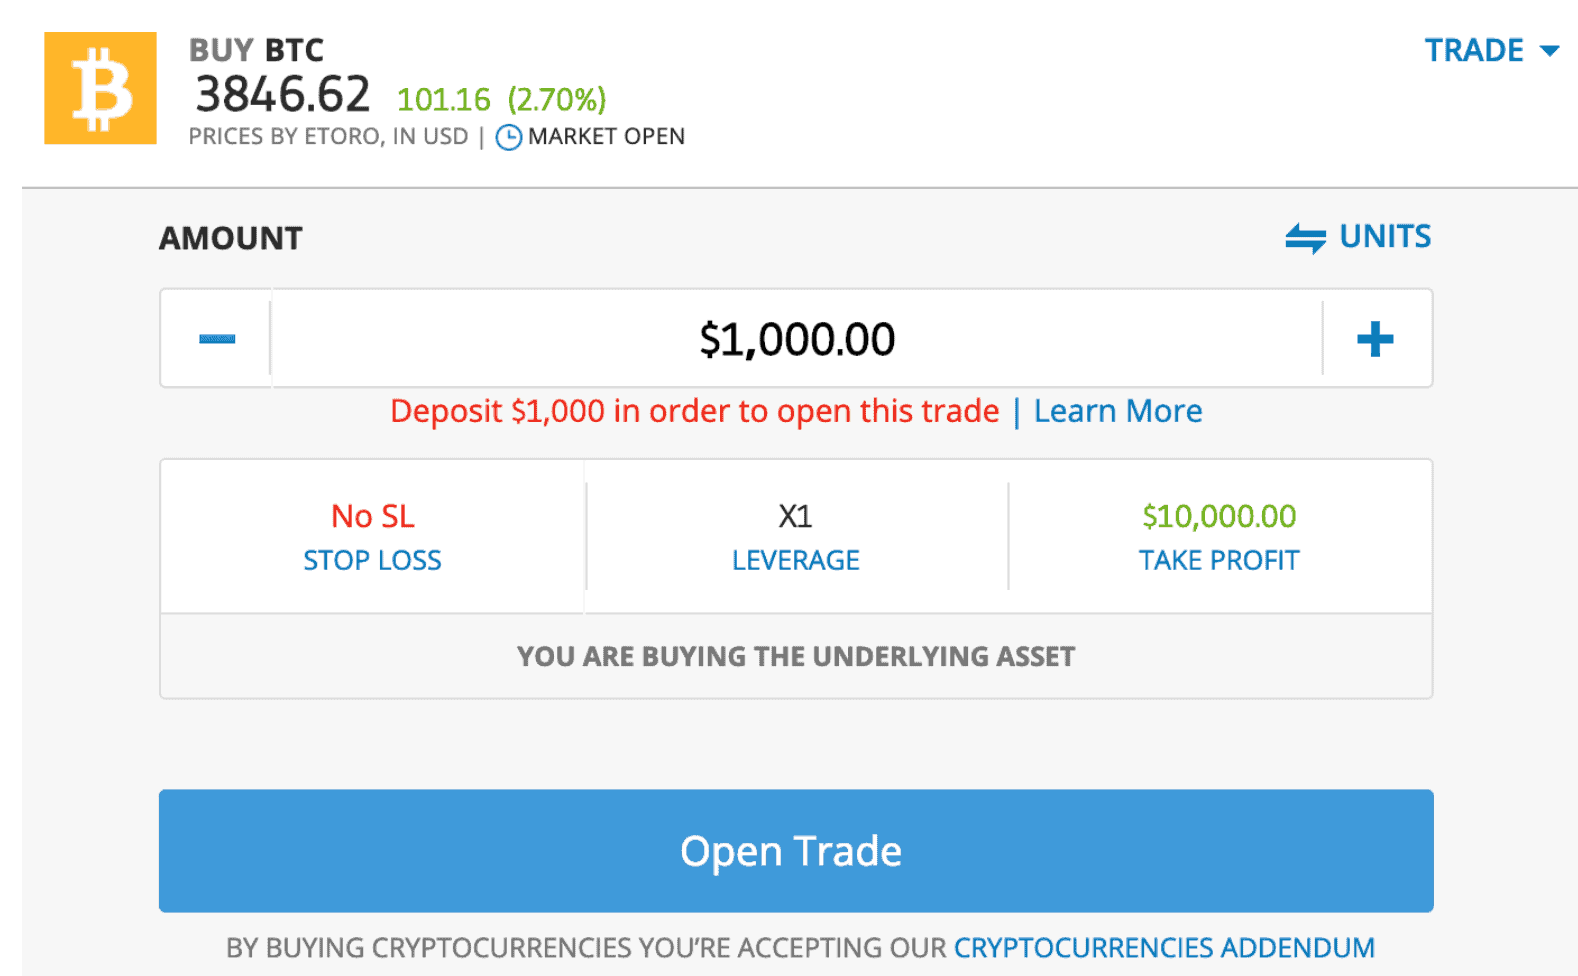Click the swap arrows icon beside UNITS
1578x976 pixels.
[x=1306, y=238]
